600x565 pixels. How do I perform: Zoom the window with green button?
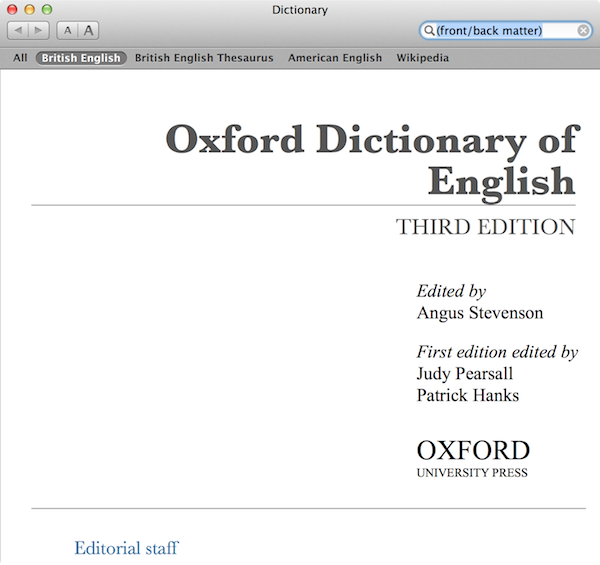[x=47, y=9]
